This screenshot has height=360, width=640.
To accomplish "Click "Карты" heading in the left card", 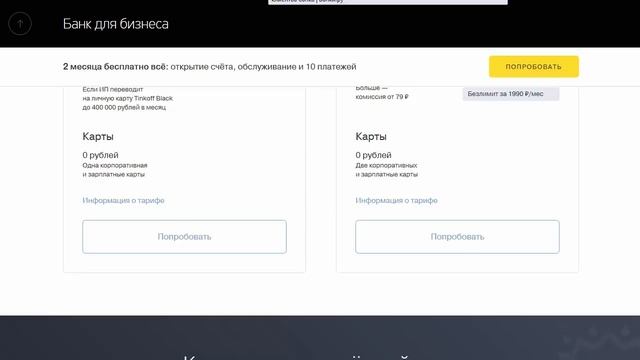I will pyautogui.click(x=98, y=136).
